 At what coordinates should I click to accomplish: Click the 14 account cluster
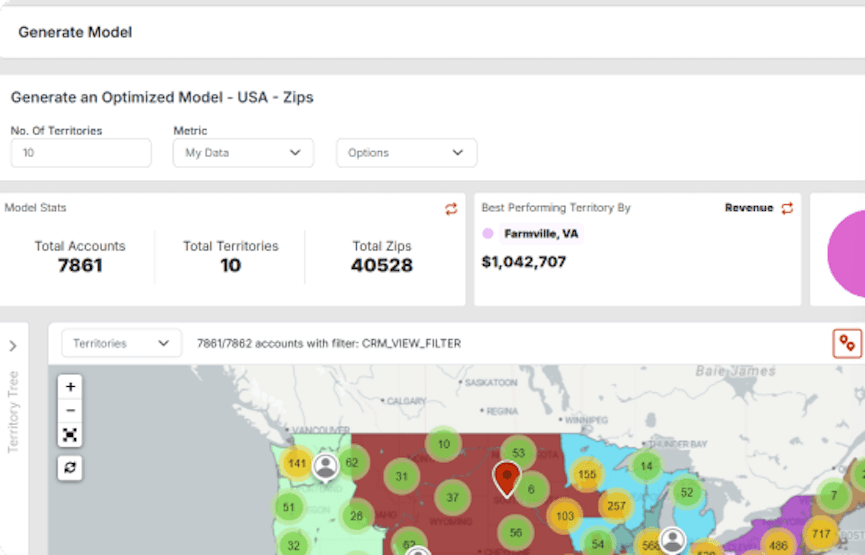pos(647,466)
